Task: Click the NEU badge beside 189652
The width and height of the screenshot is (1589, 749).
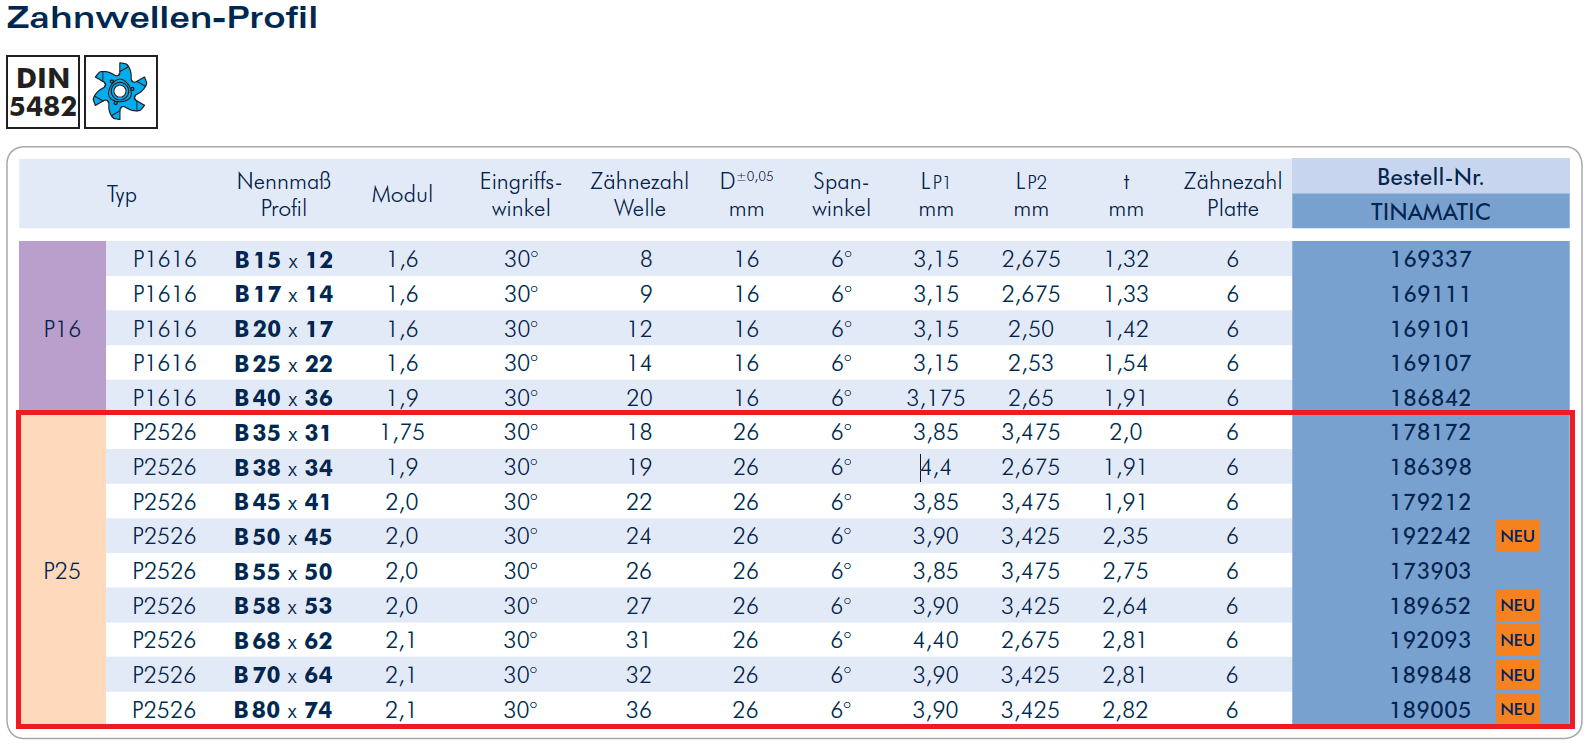Action: point(1517,605)
